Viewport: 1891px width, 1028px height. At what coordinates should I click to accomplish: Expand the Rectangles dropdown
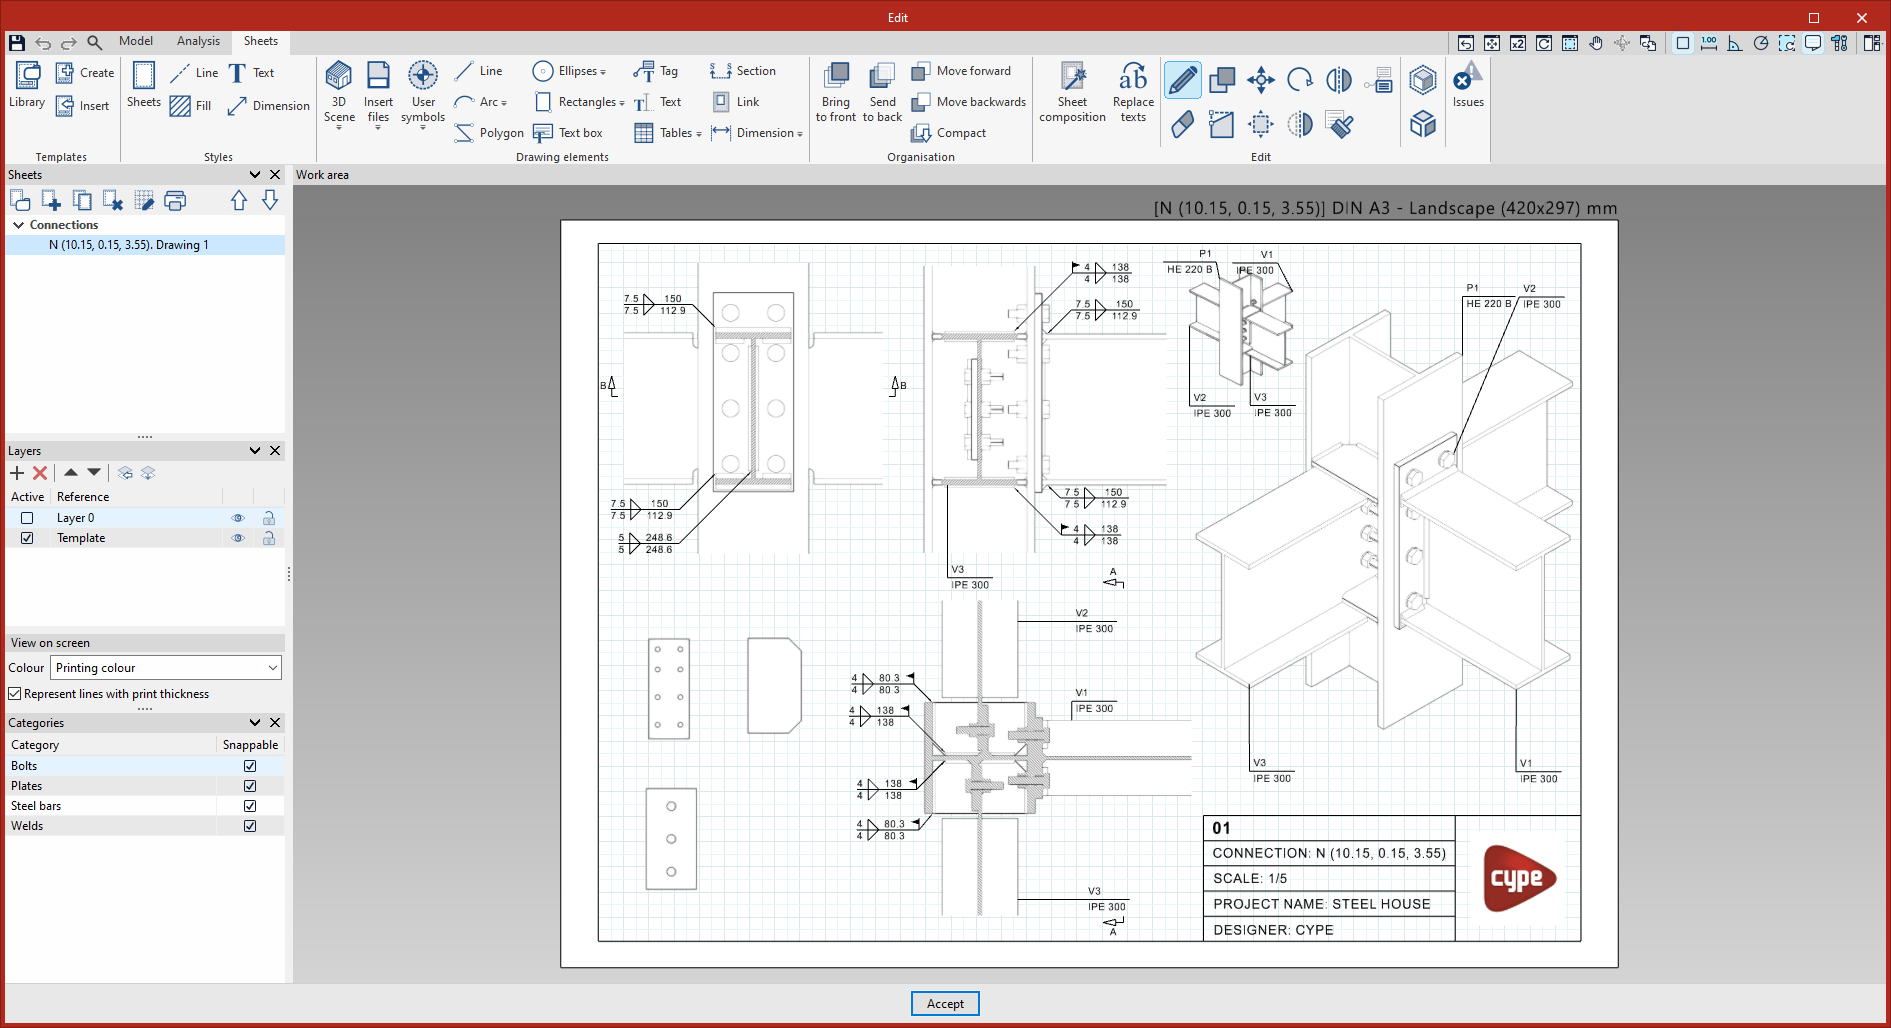coord(622,103)
